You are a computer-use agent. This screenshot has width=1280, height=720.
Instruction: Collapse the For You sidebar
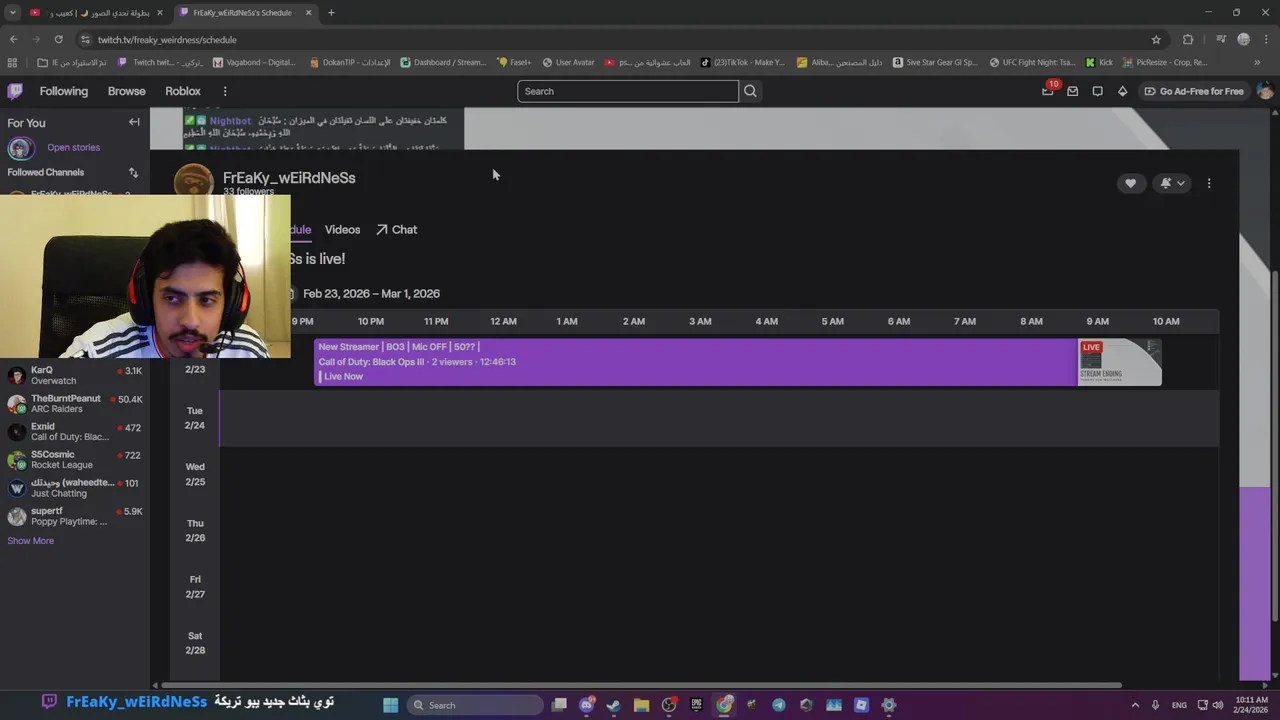pos(134,122)
